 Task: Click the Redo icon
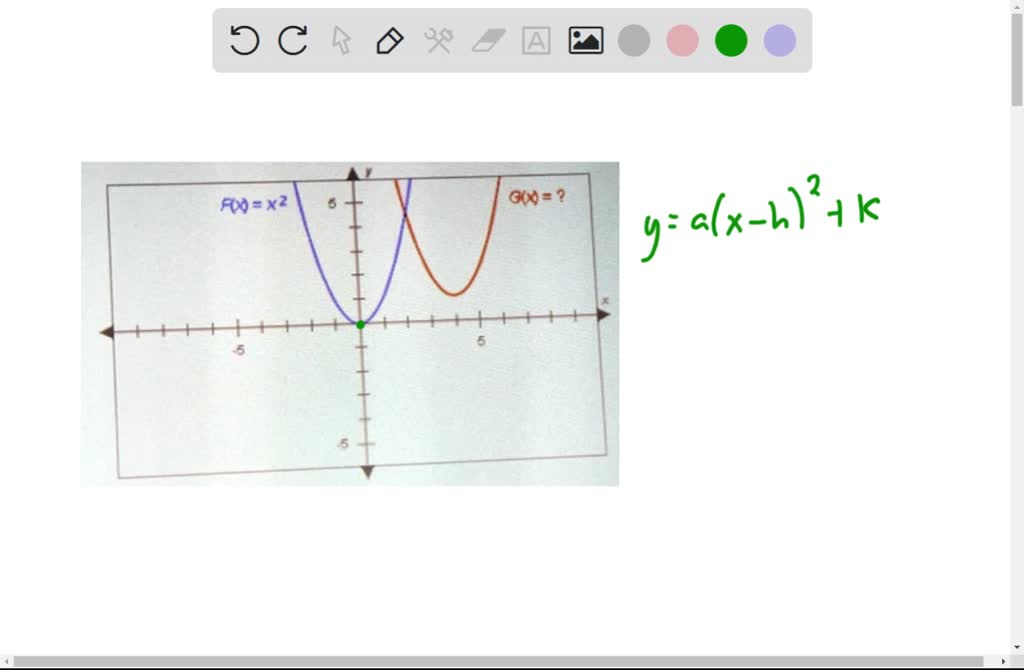[291, 40]
